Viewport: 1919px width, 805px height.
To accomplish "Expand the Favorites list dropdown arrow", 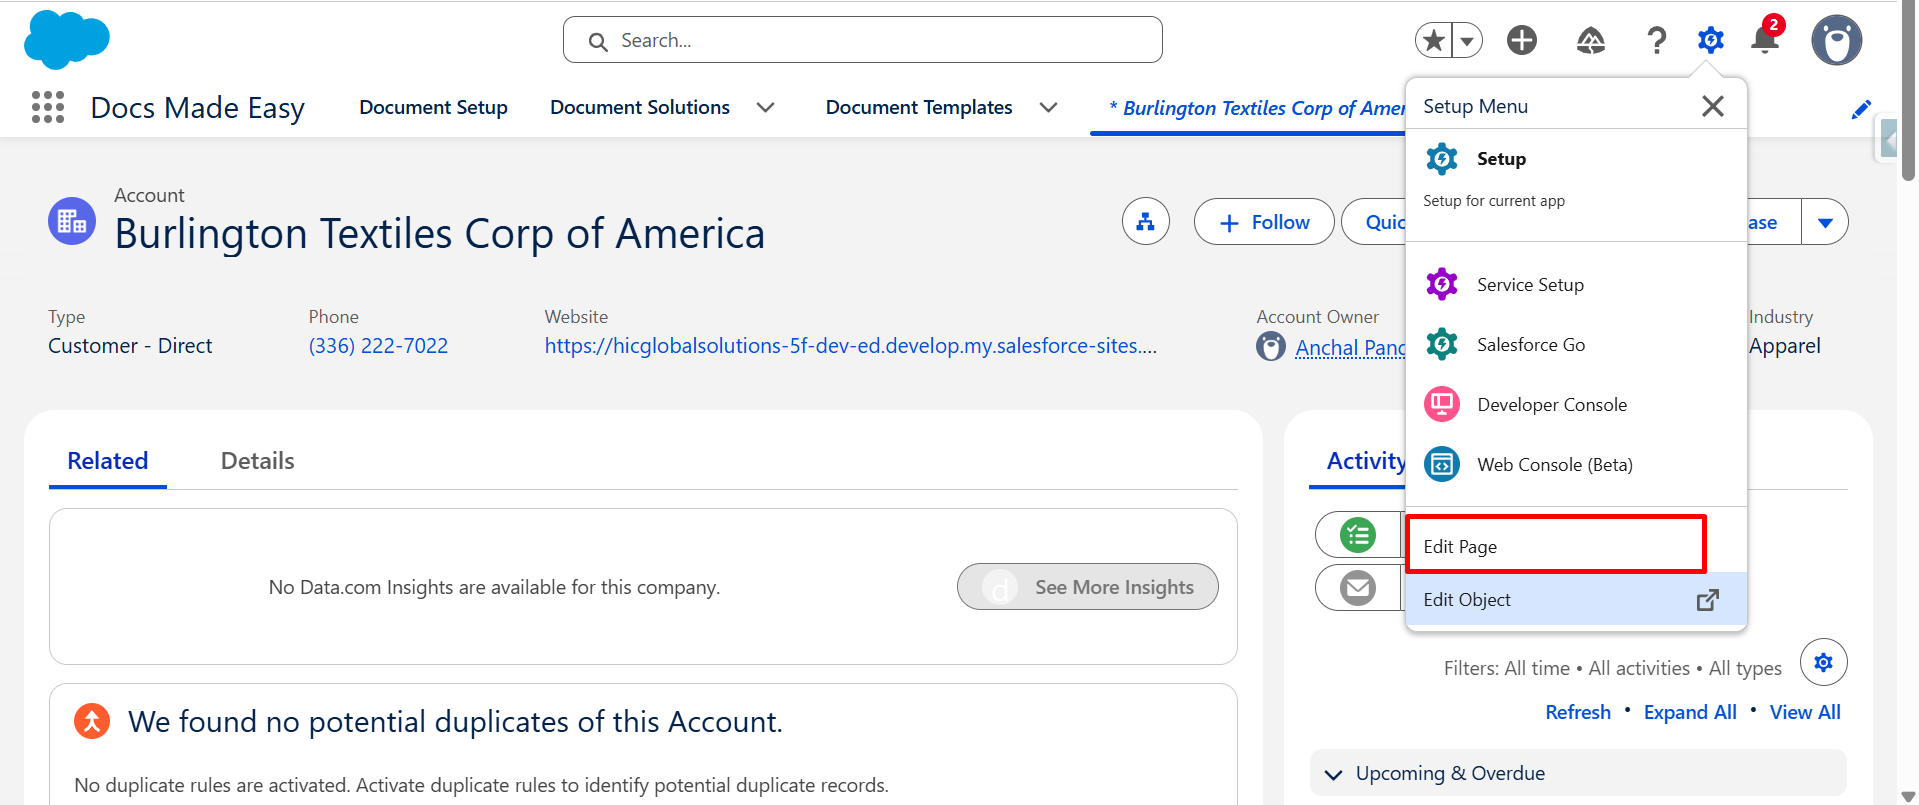I will pyautogui.click(x=1467, y=40).
